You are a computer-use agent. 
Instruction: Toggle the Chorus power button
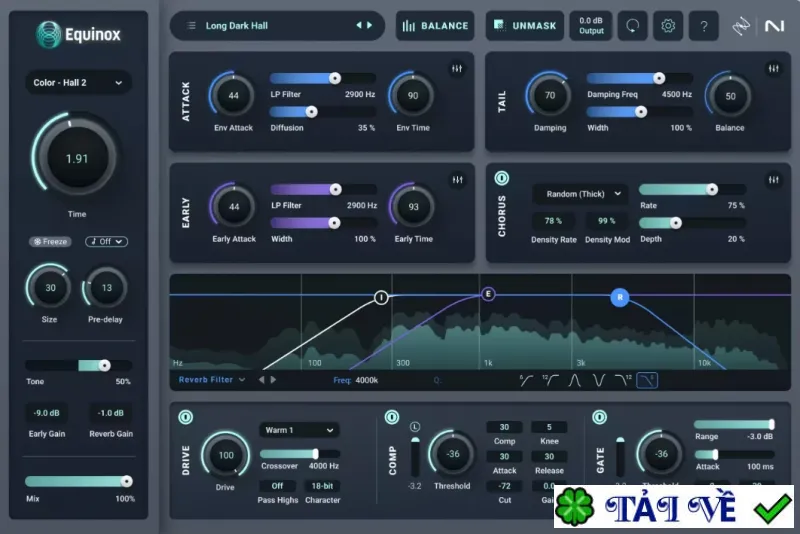(502, 178)
